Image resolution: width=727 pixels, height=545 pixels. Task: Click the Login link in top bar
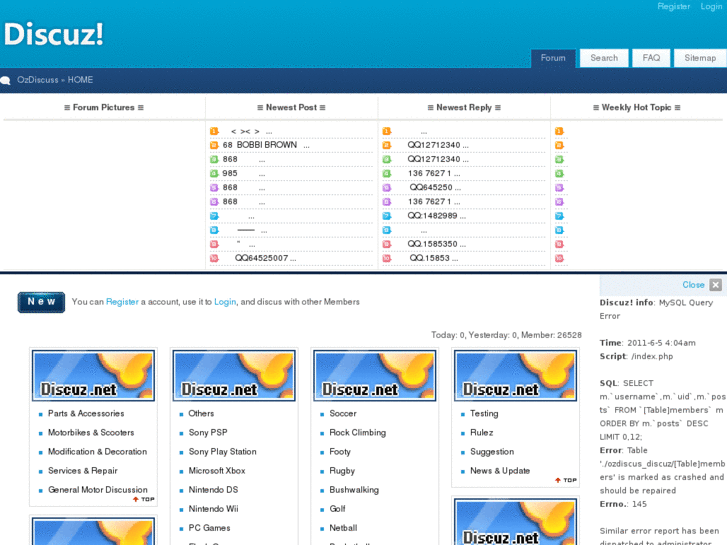coord(711,6)
